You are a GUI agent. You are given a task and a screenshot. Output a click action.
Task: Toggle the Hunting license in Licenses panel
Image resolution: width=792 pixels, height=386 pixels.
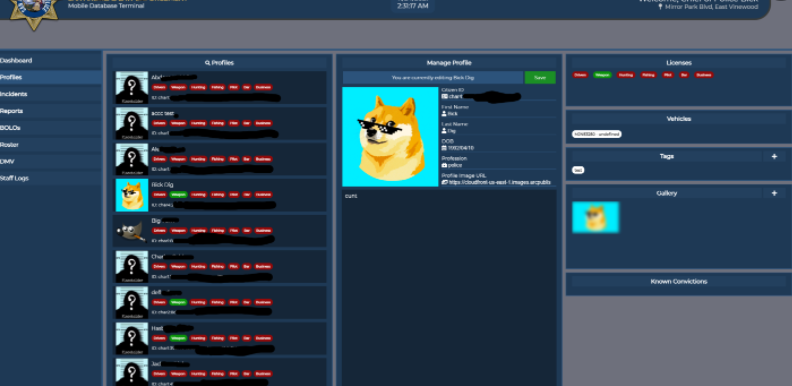pos(626,75)
